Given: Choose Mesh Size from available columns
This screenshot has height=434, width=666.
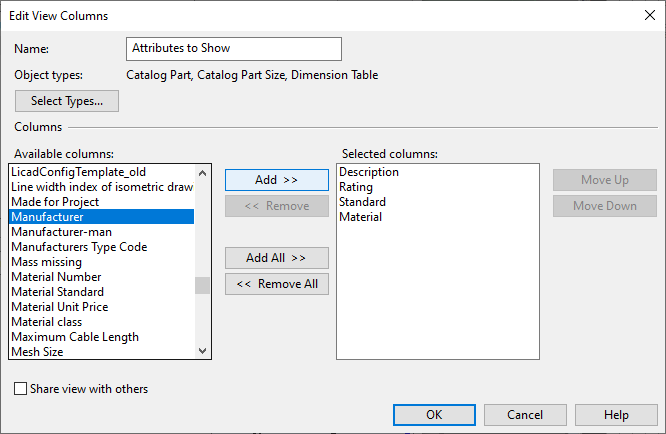Looking at the screenshot, I should click(x=37, y=352).
